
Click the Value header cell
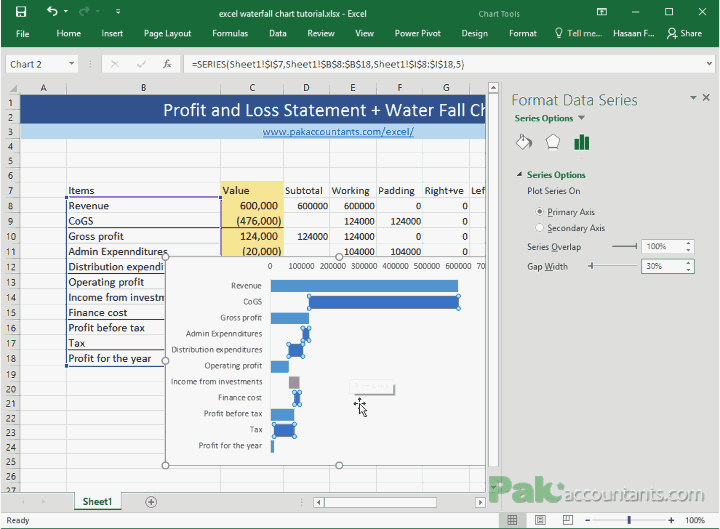coord(252,190)
